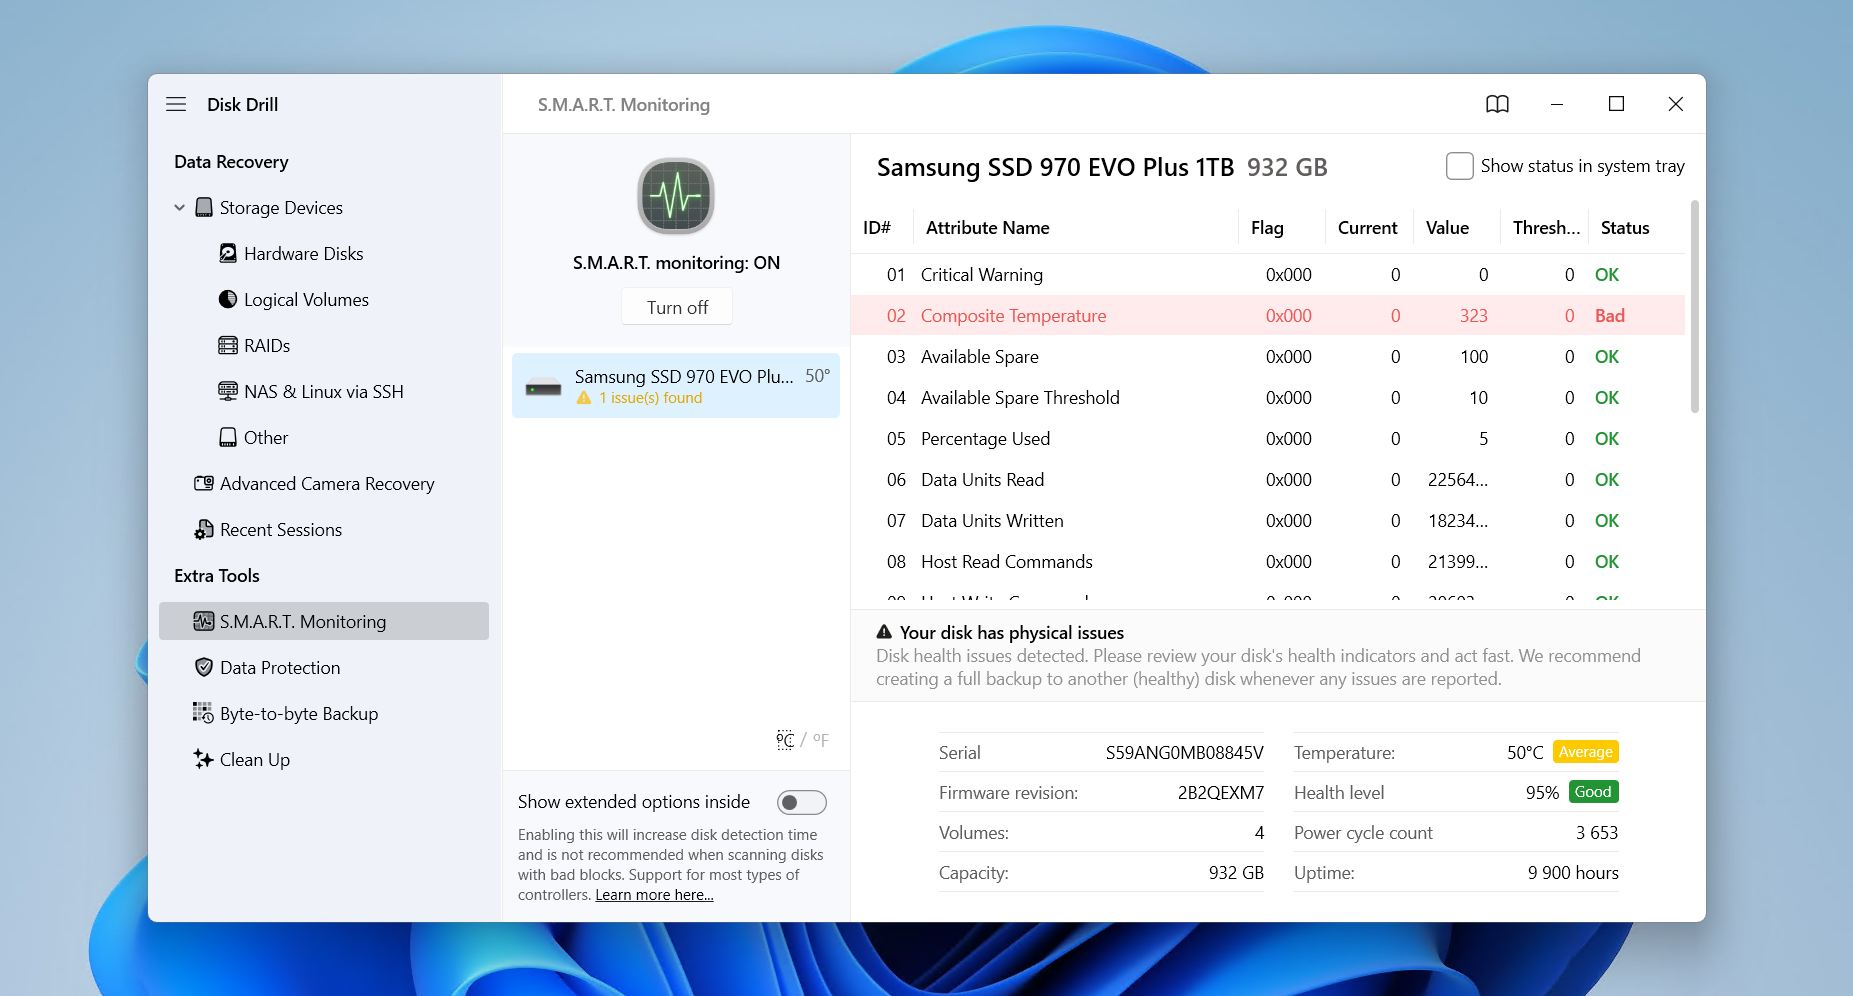
Task: Go to Recent Sessions
Action: [280, 530]
